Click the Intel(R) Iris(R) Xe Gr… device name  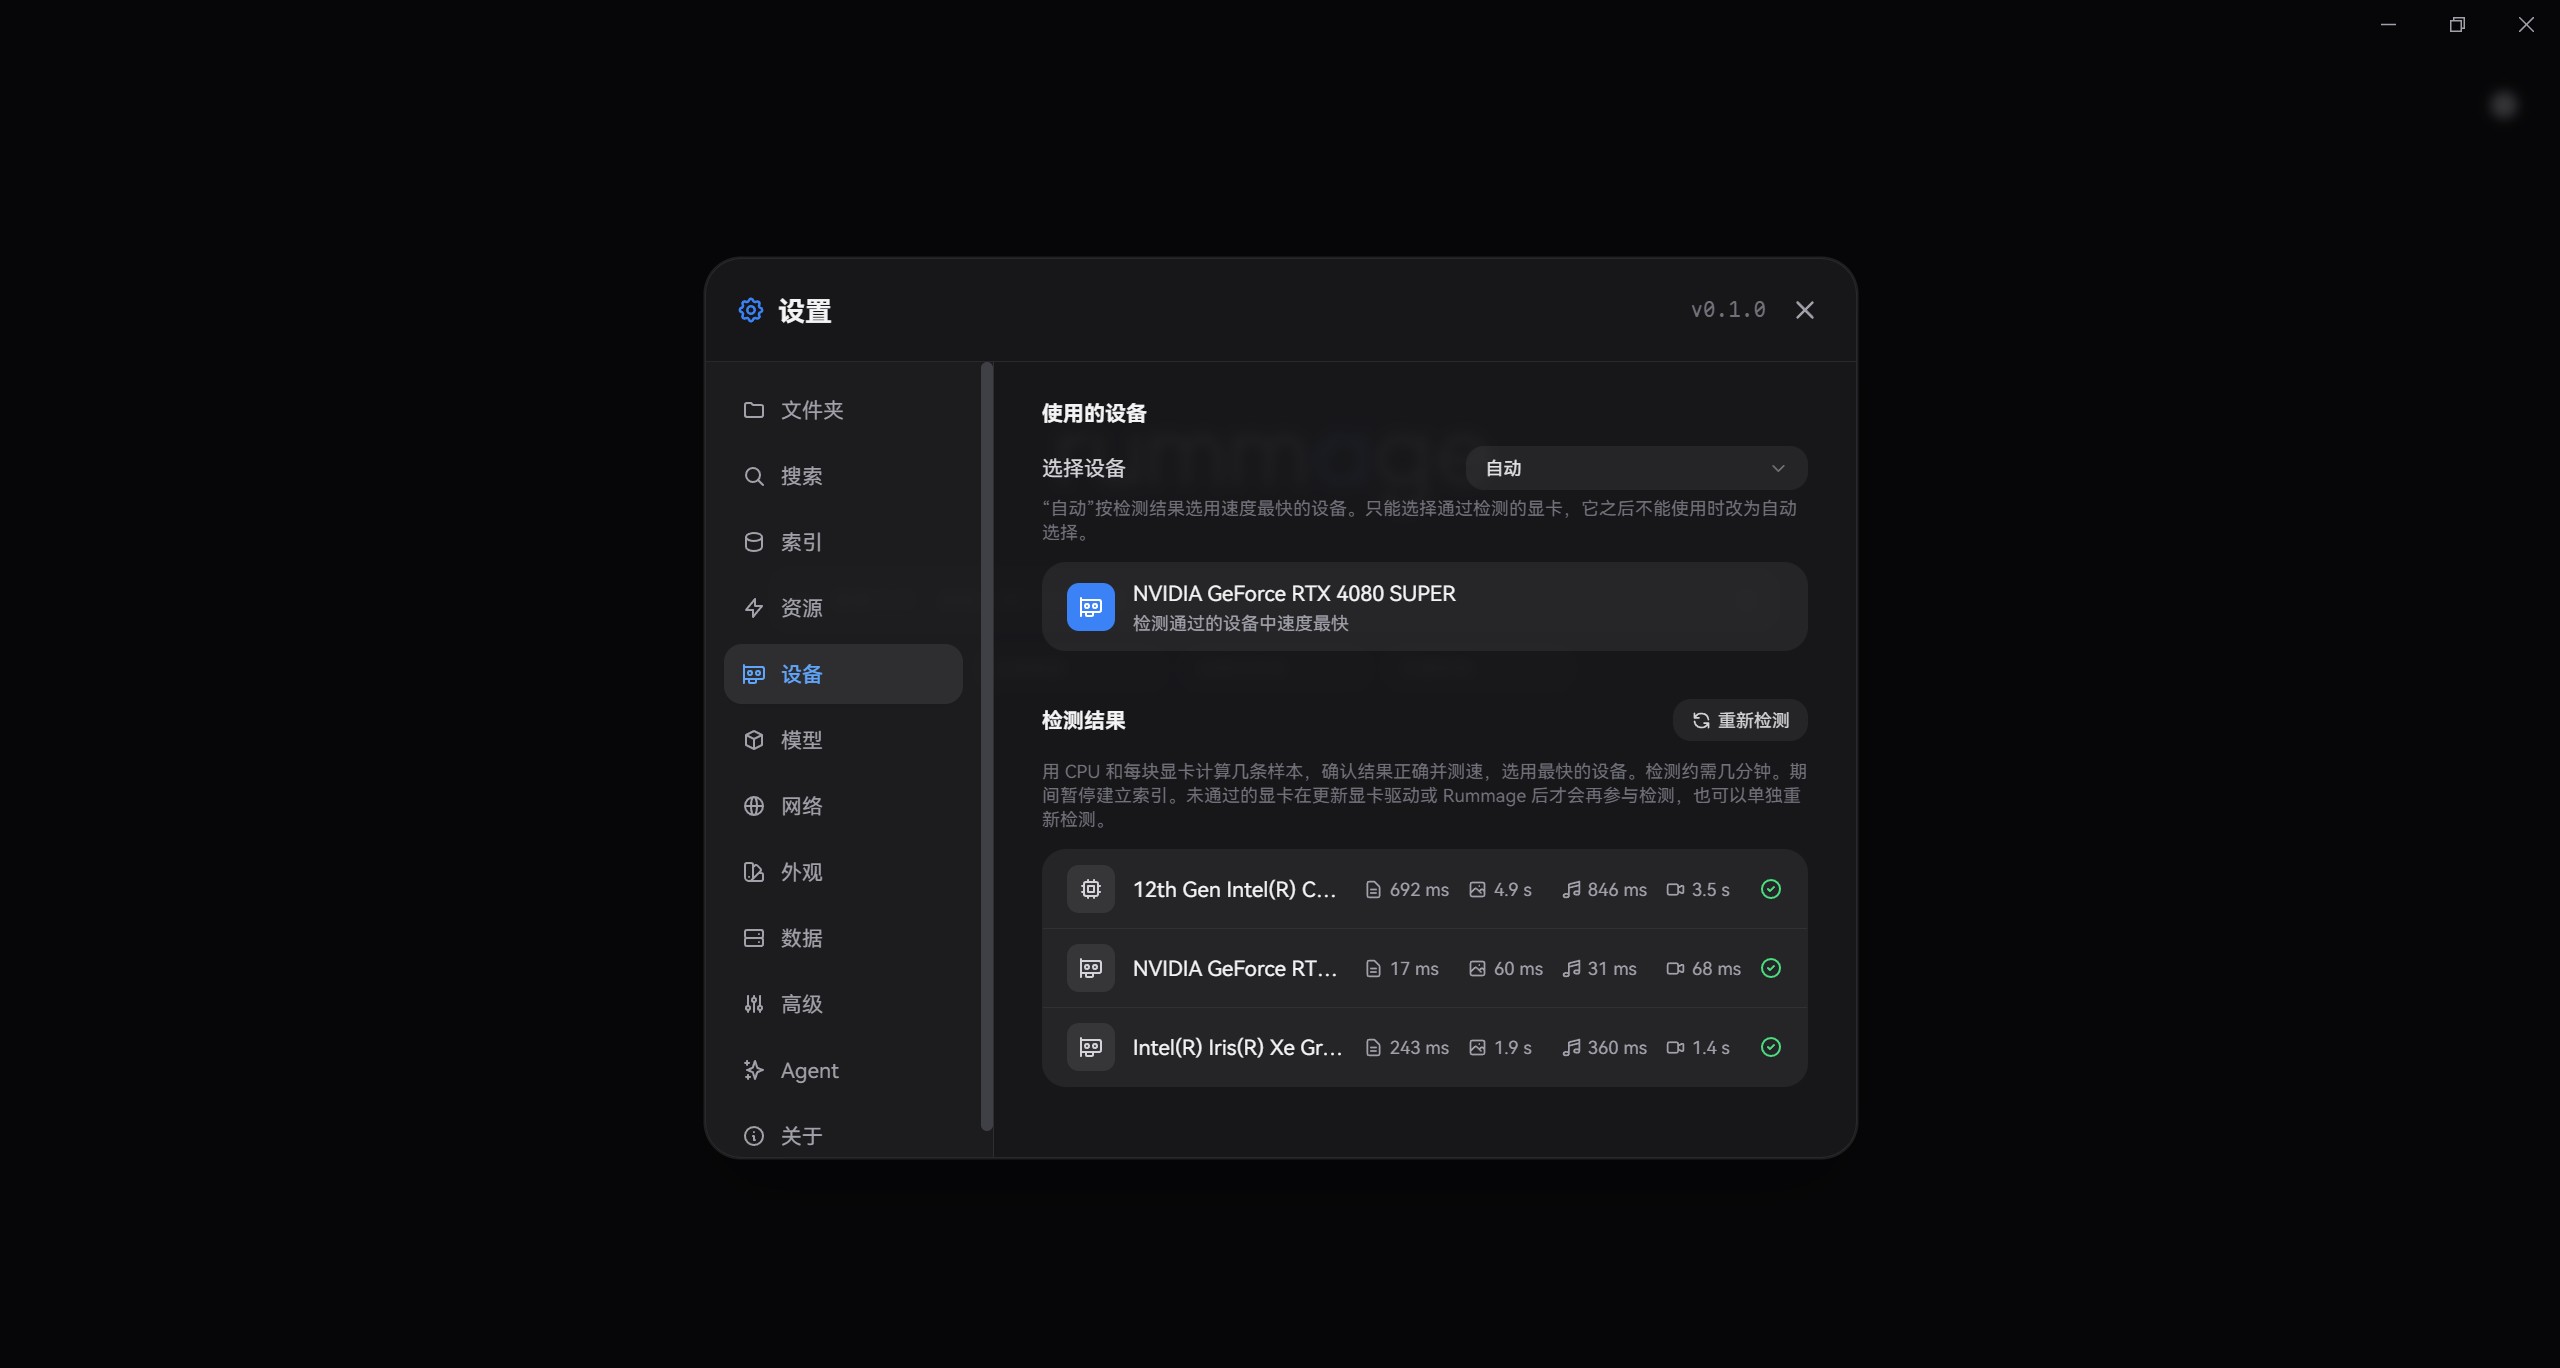point(1237,1047)
